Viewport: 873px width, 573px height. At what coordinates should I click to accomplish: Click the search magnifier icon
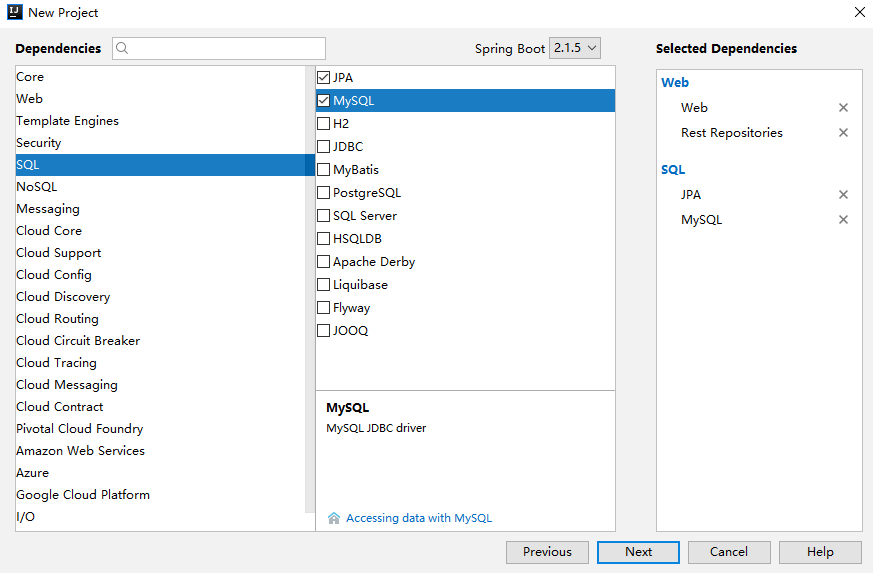pos(122,48)
